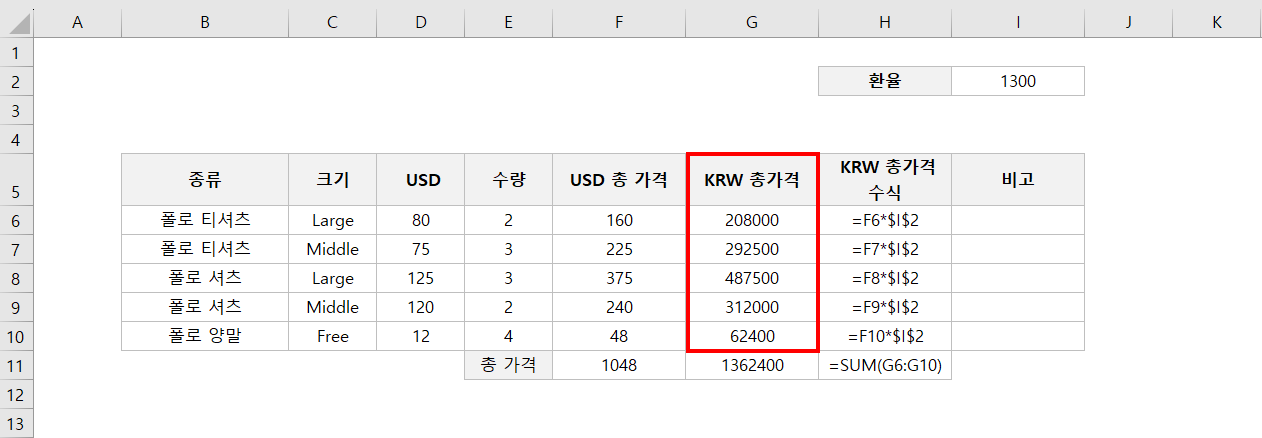Click the USD header cell
The image size is (1262, 438).
pyautogui.click(x=420, y=180)
